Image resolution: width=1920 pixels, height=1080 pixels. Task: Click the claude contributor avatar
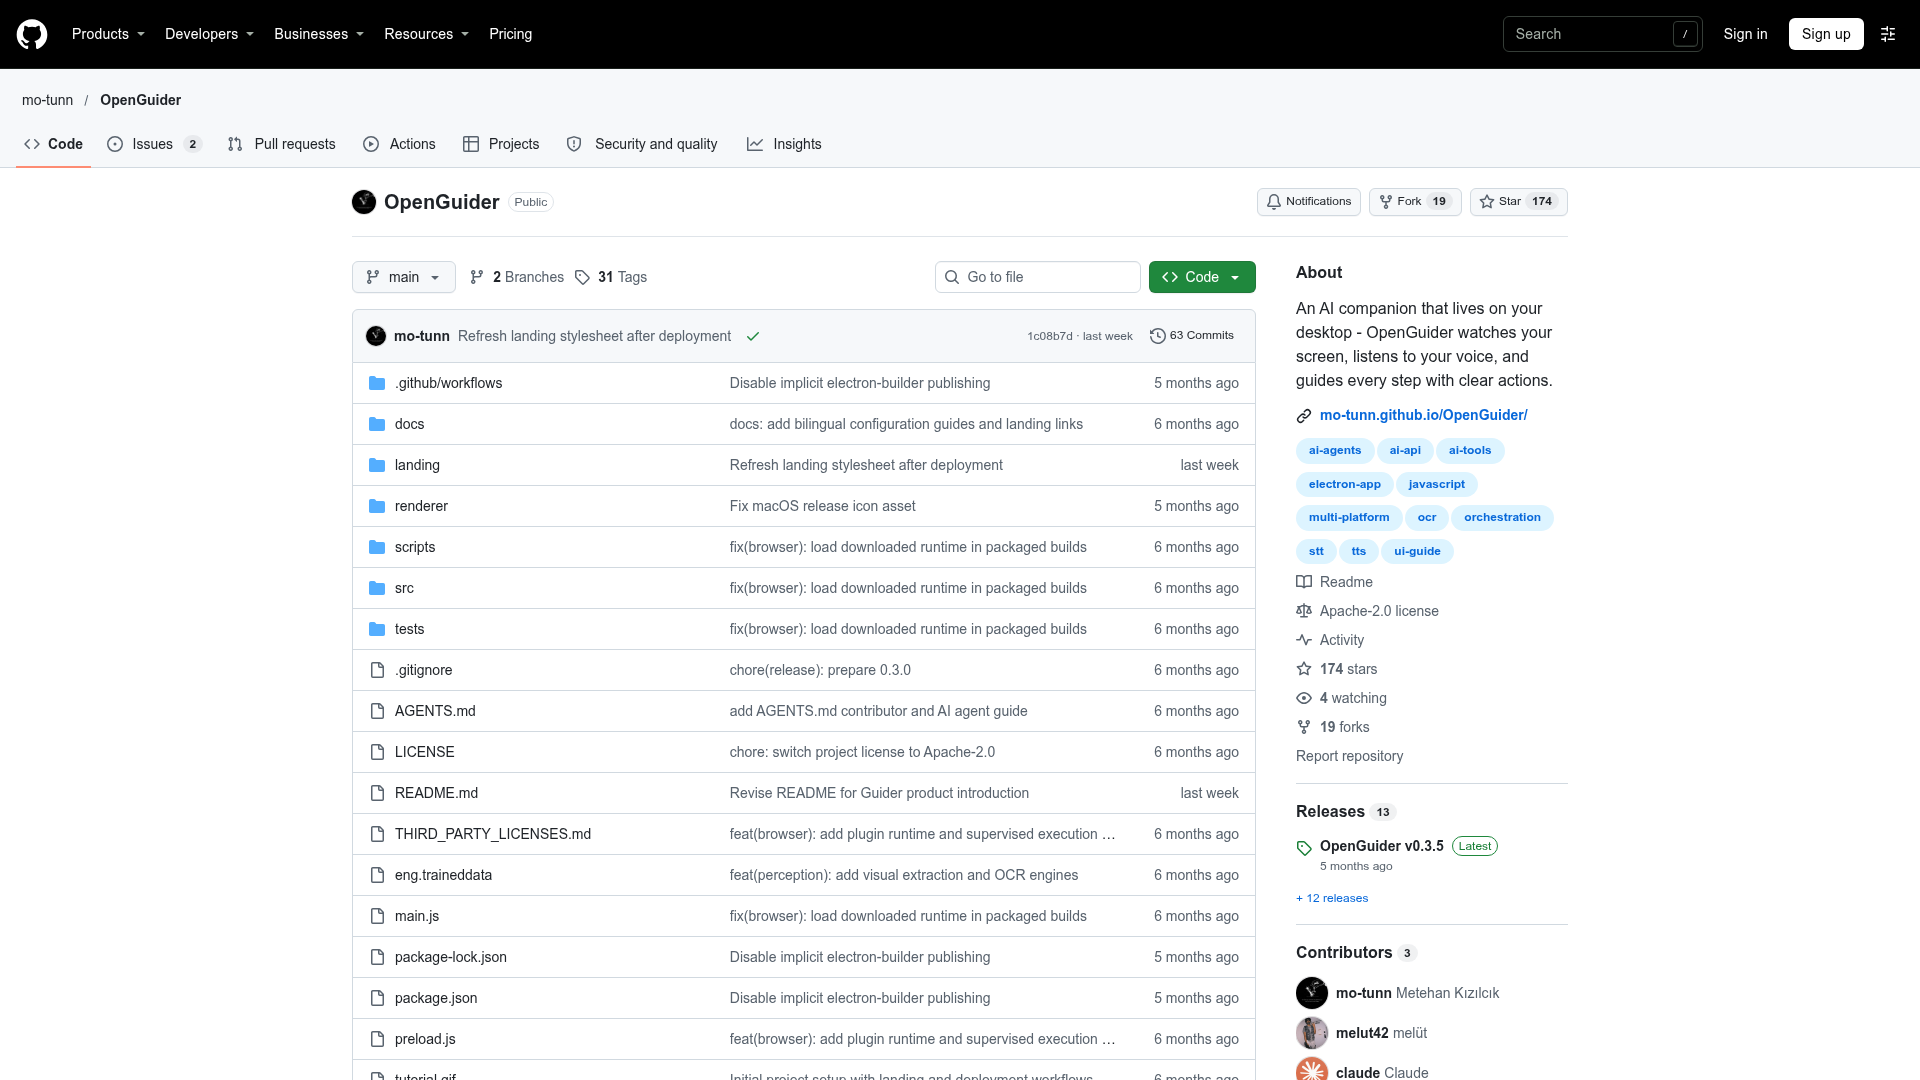1312,1070
